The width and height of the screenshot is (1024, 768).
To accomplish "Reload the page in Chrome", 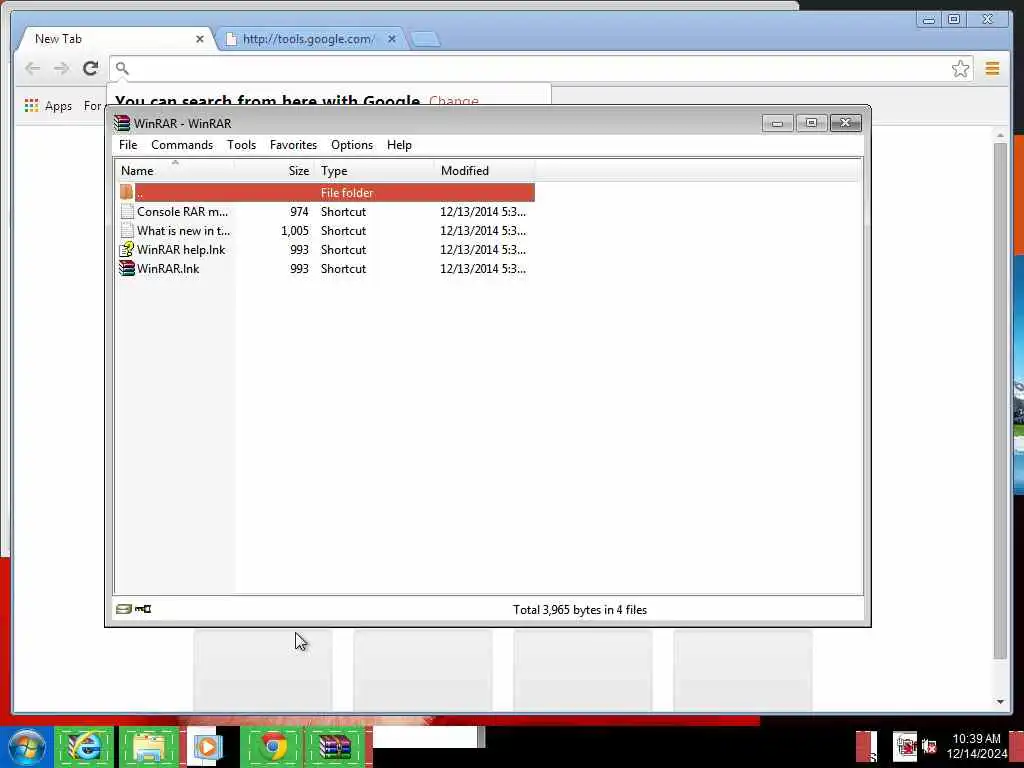I will tap(91, 68).
